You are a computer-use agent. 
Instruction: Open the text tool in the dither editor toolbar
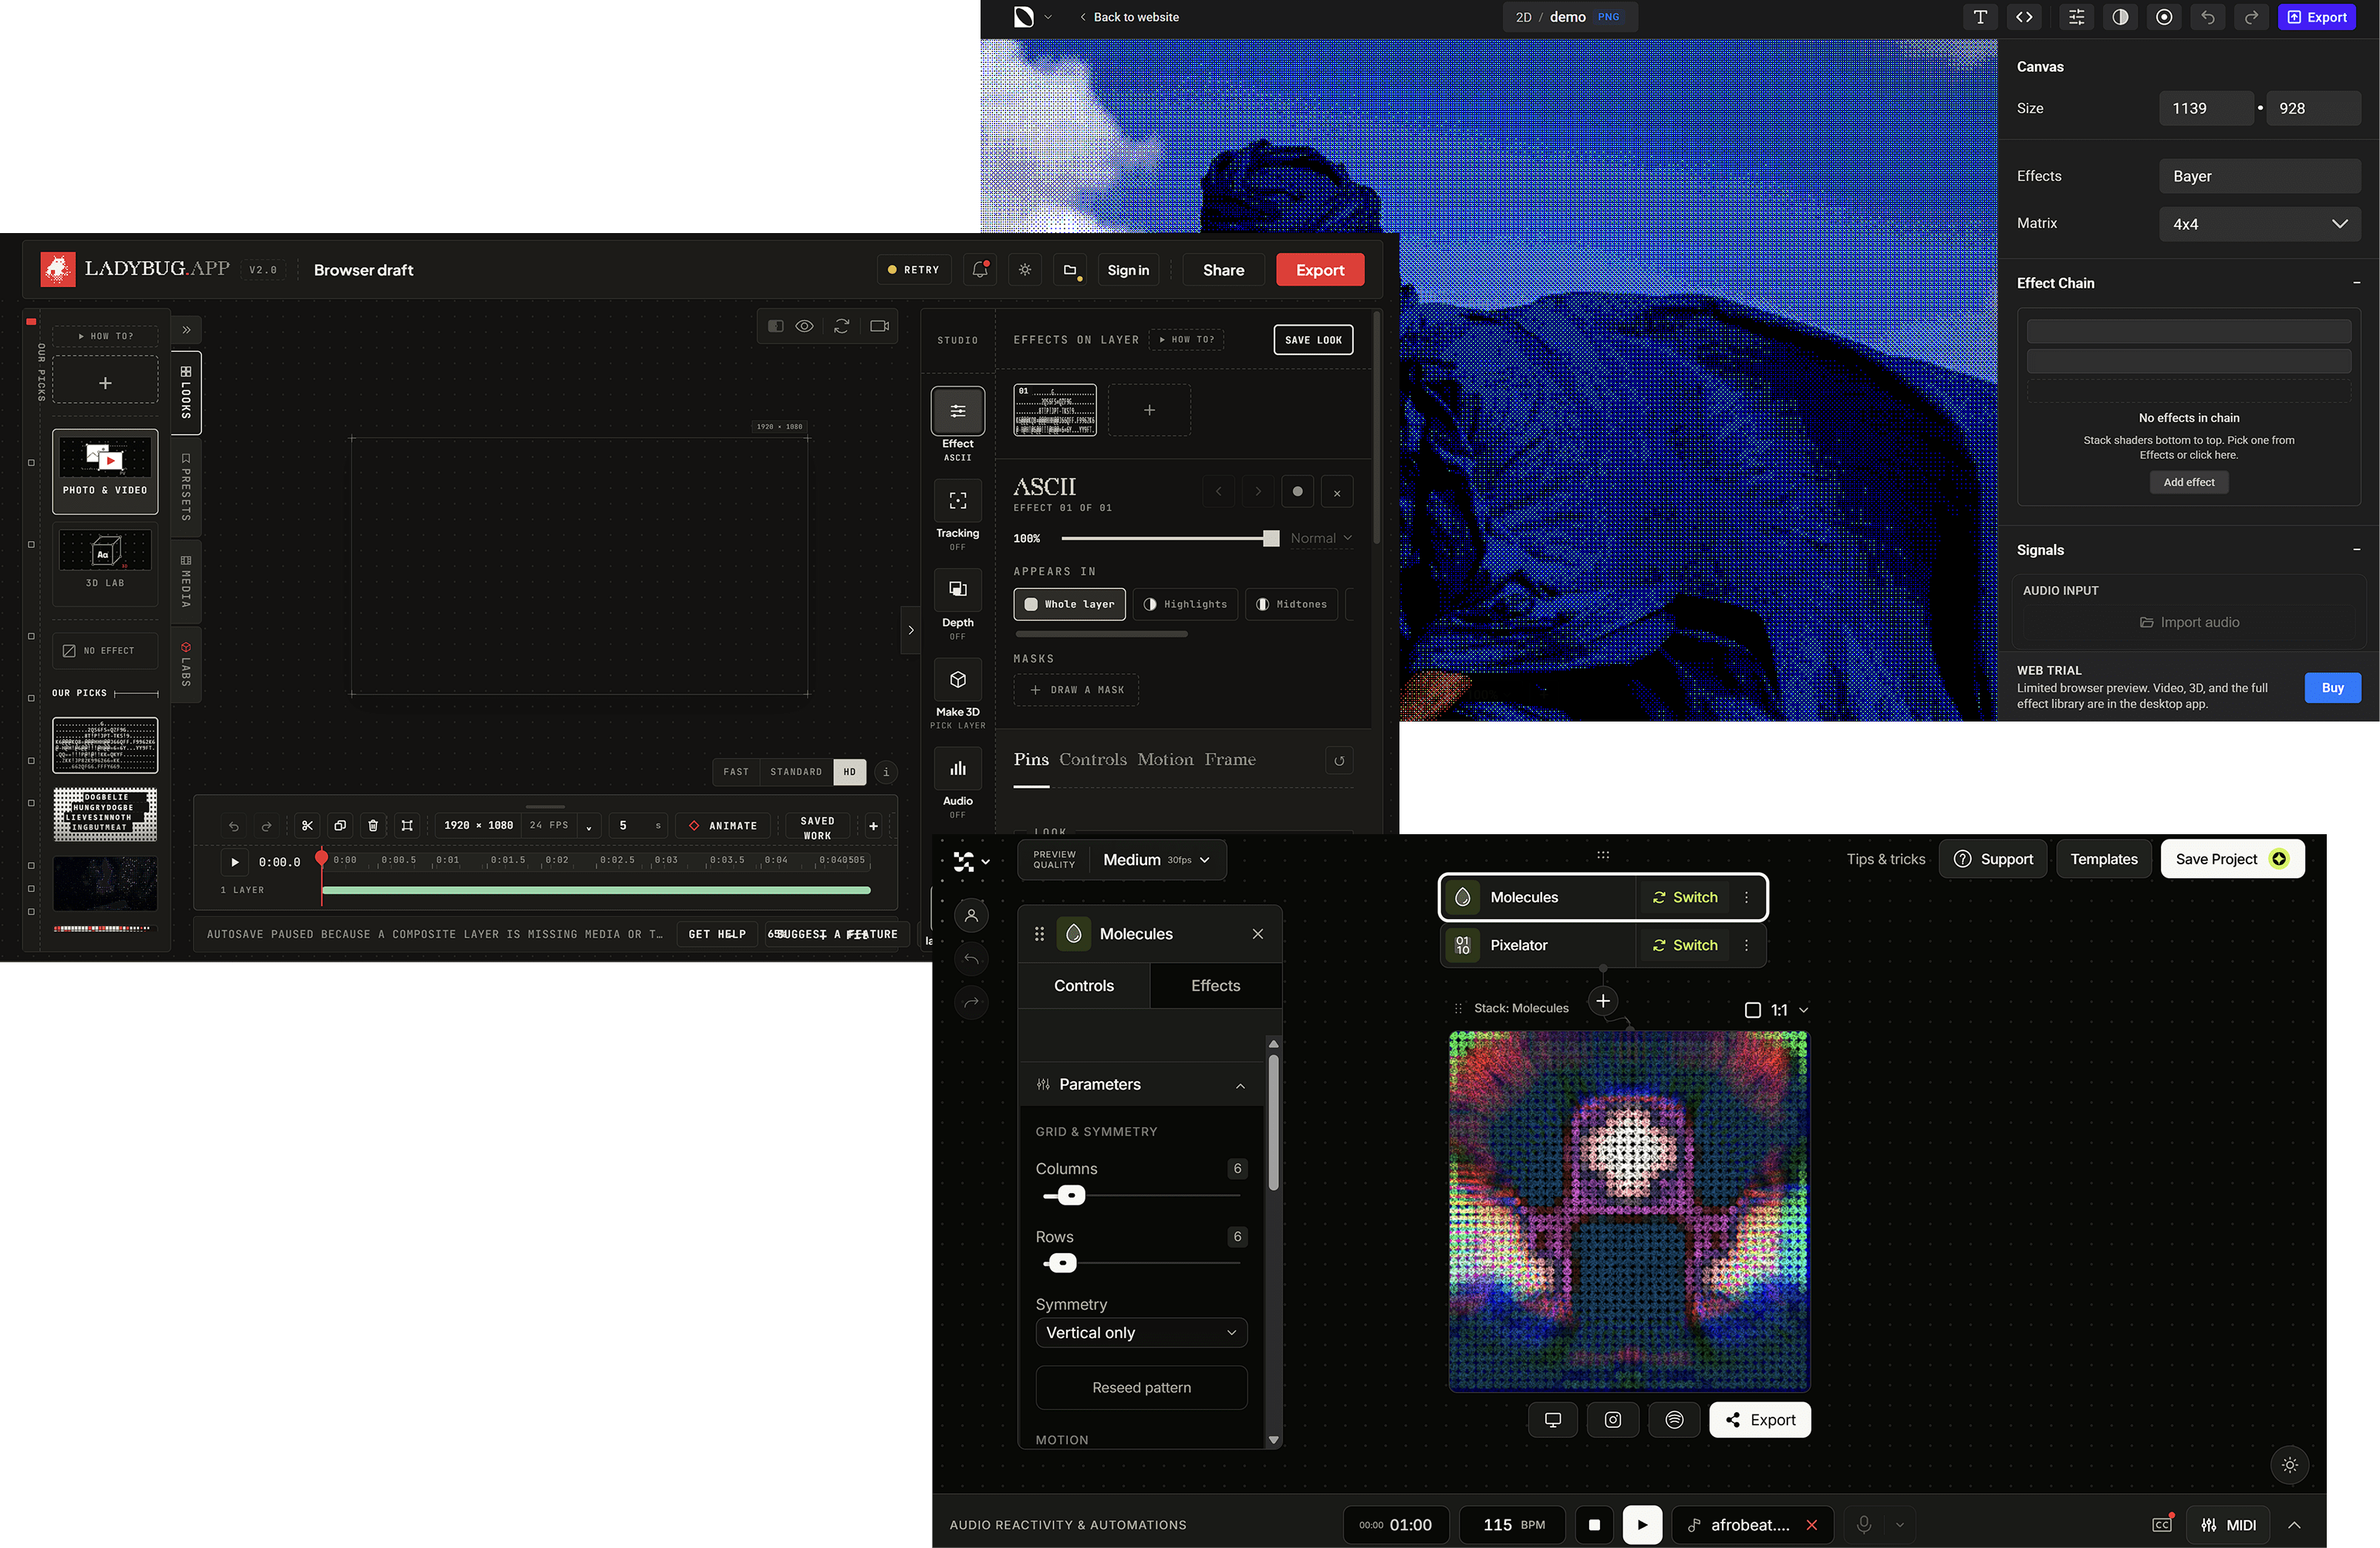tap(1980, 17)
